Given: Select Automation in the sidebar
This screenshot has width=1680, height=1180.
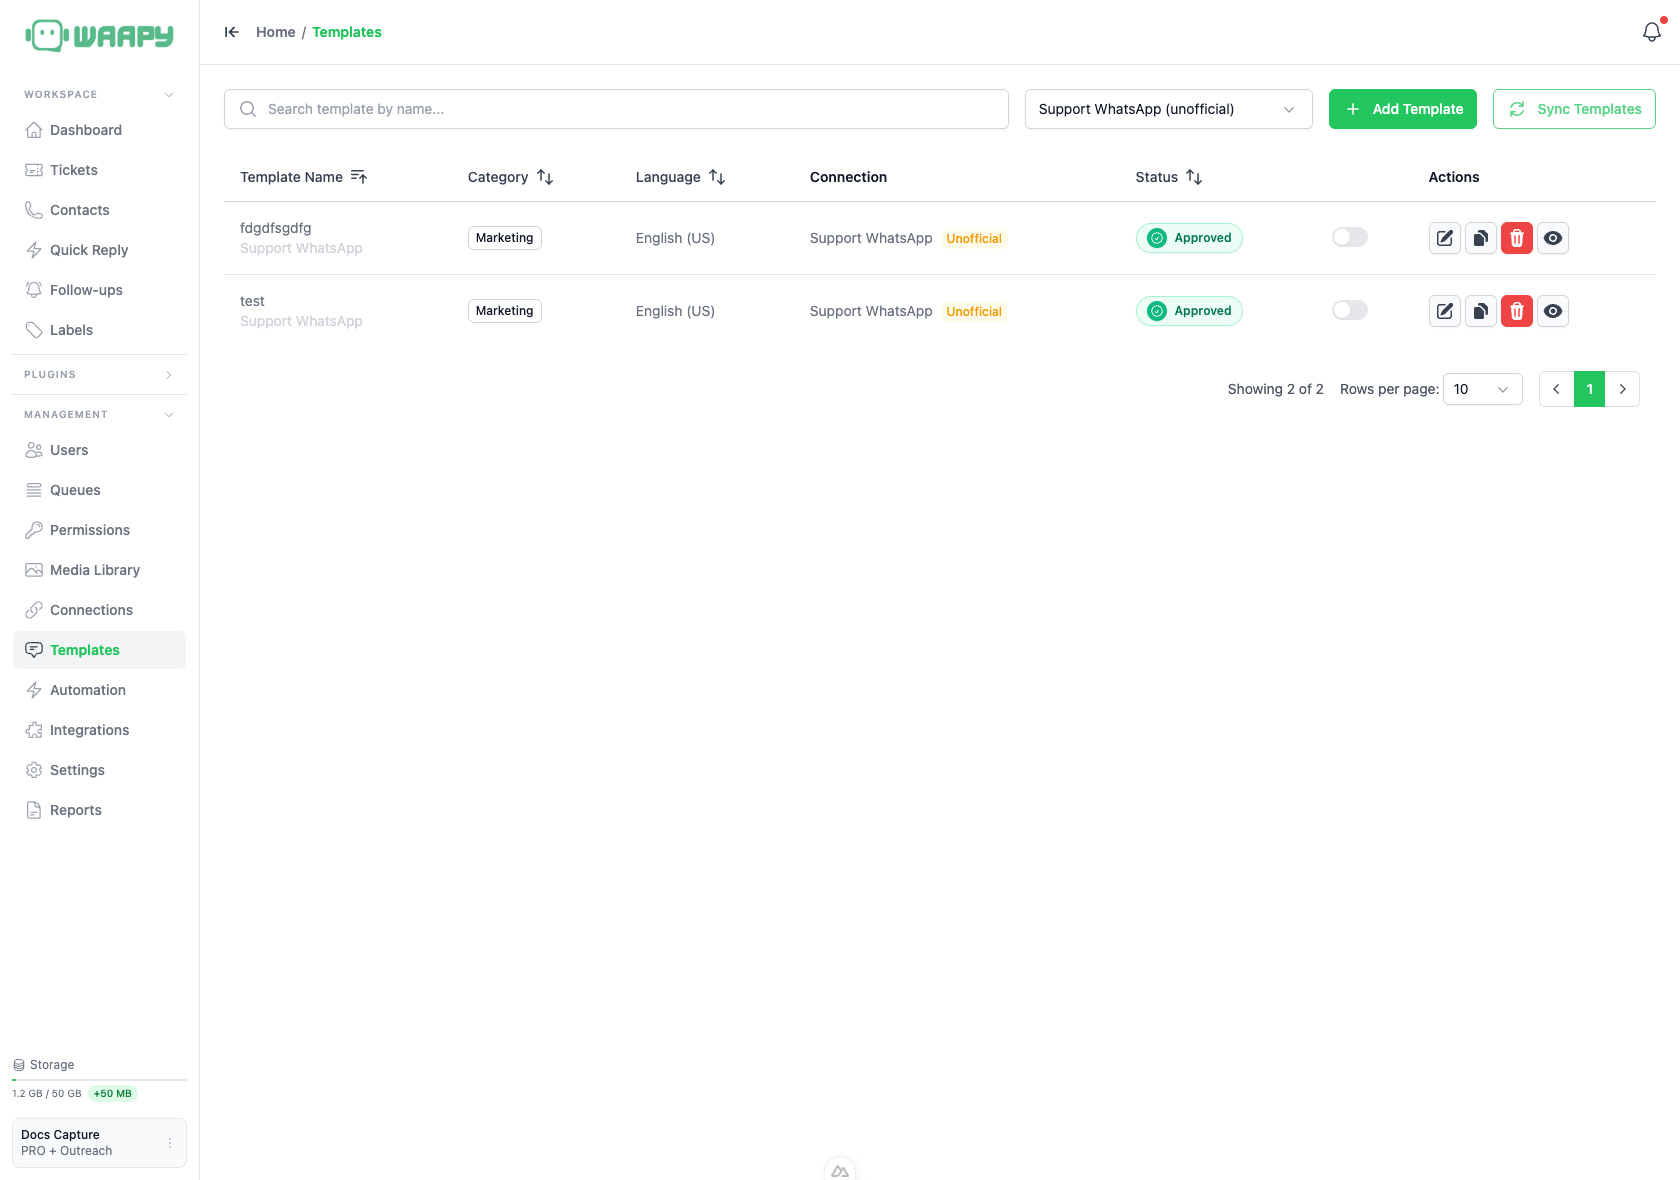Looking at the screenshot, I should pos(99,690).
